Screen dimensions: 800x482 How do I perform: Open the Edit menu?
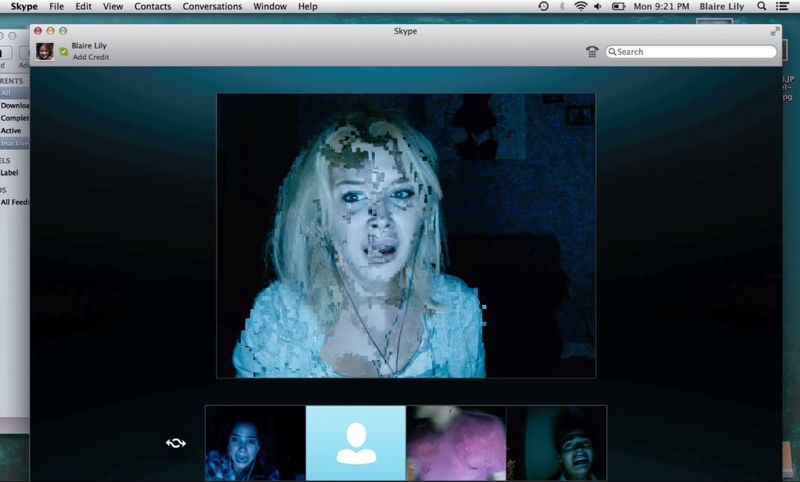[x=83, y=7]
